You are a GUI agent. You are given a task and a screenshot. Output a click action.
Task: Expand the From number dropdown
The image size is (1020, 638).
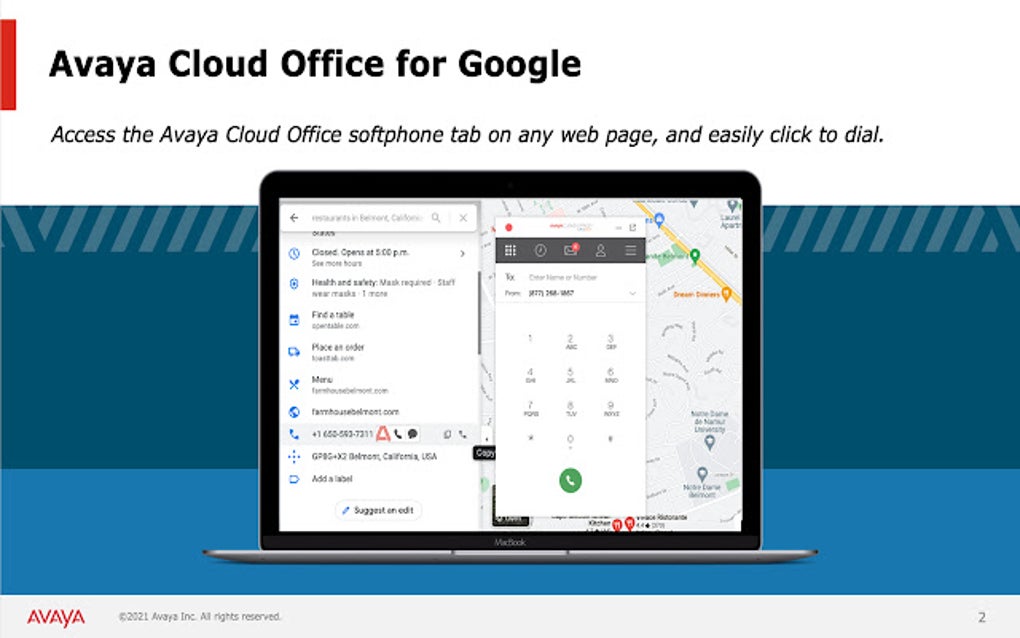(x=632, y=293)
